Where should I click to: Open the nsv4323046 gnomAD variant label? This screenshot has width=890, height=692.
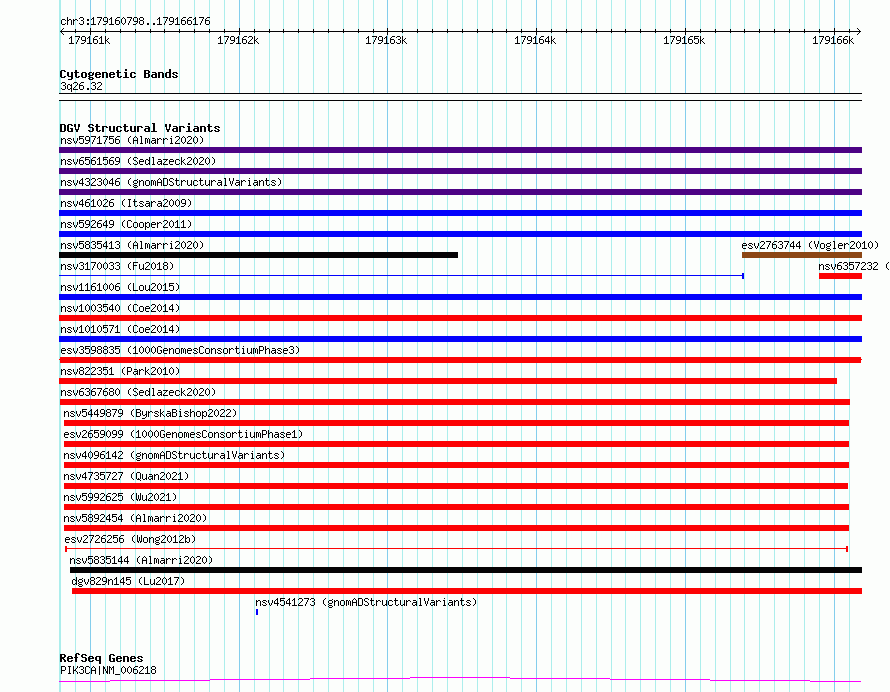[x=170, y=182]
